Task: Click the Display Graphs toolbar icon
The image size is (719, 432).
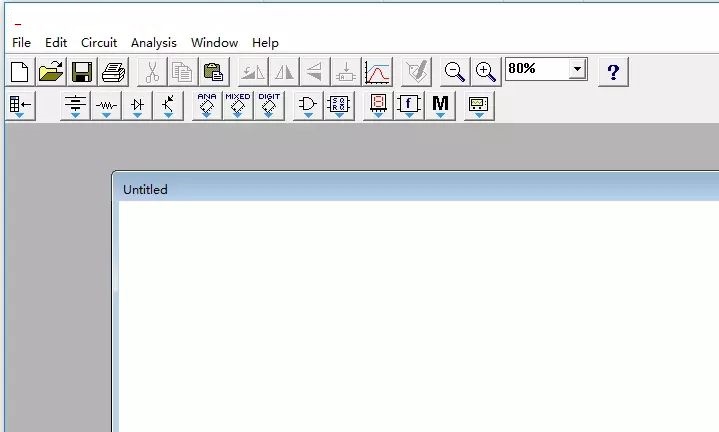Action: (378, 71)
